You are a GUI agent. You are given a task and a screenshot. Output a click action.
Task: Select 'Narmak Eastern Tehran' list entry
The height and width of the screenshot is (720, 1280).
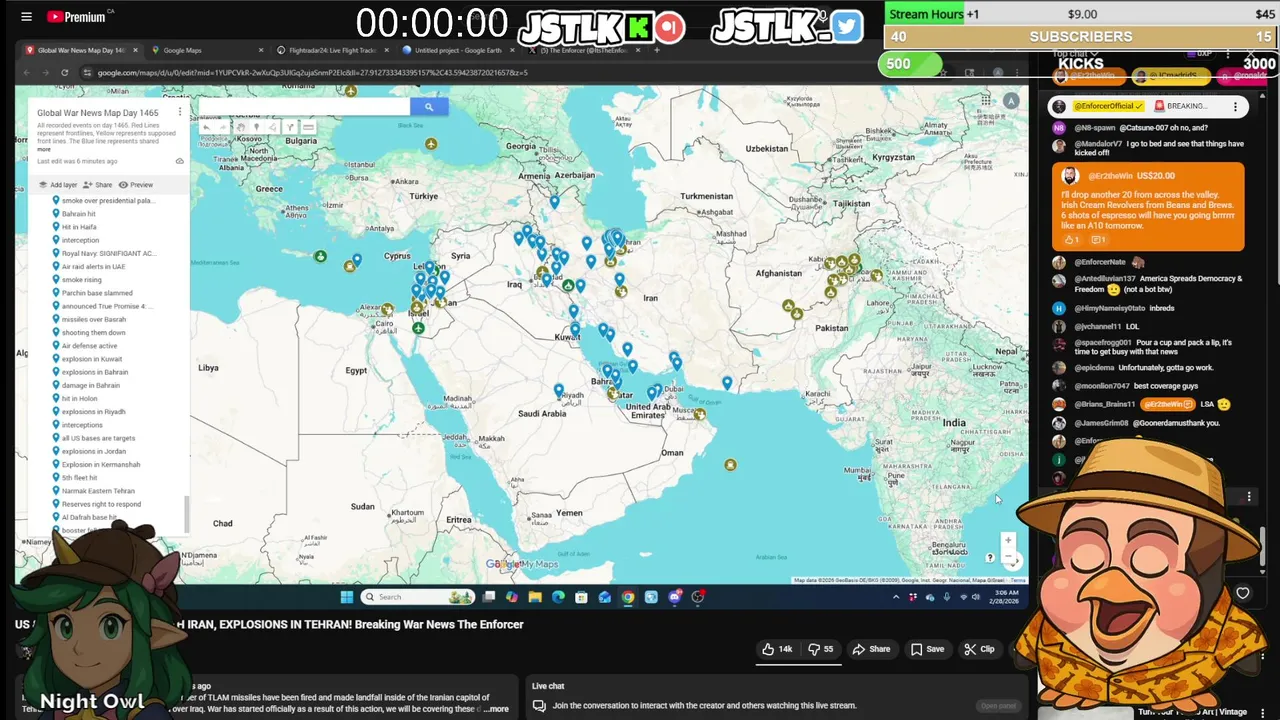click(98, 491)
